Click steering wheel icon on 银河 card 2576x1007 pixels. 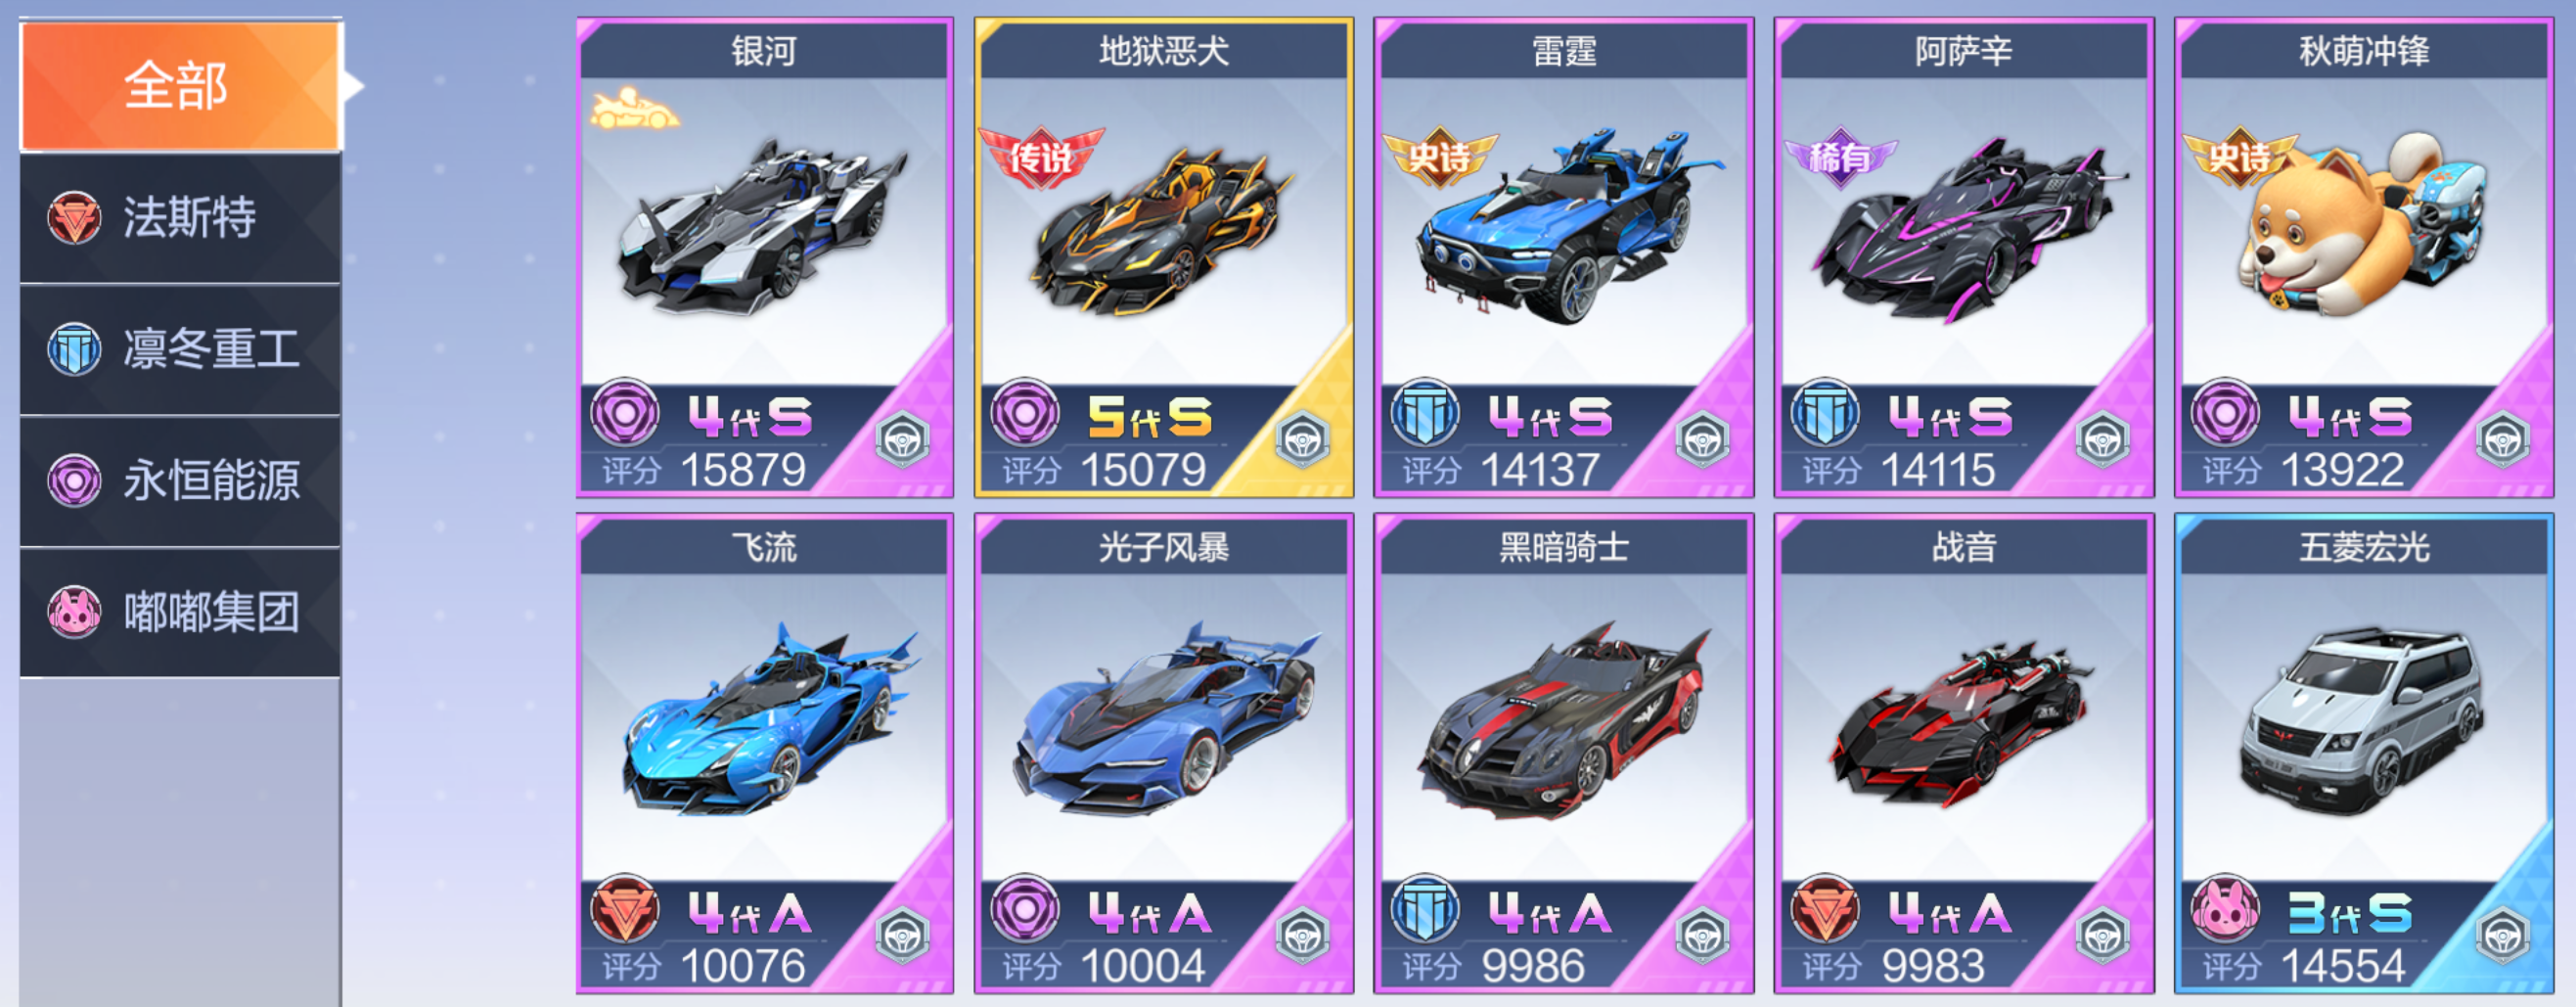(x=902, y=439)
